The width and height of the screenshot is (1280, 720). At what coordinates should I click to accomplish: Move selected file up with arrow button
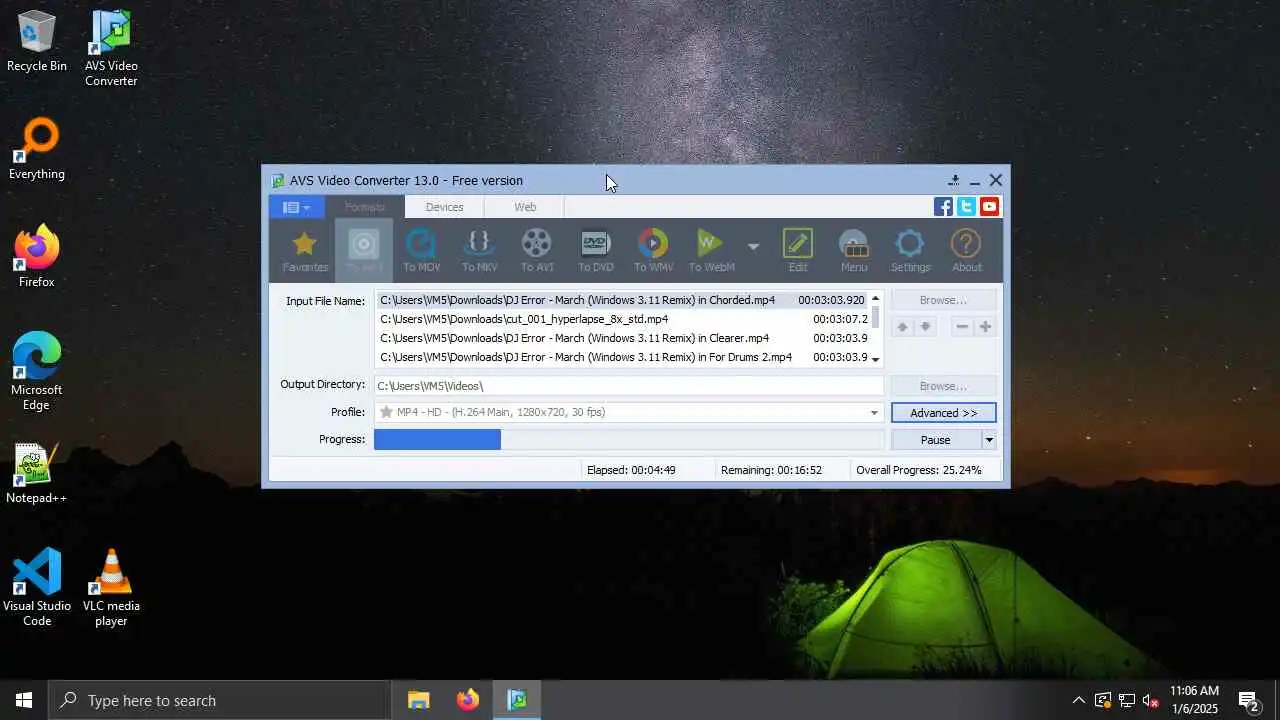(902, 327)
